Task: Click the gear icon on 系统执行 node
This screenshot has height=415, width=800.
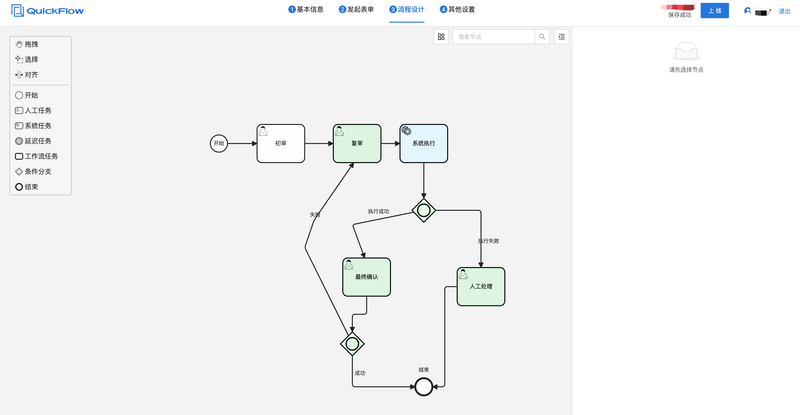Action: (x=406, y=131)
